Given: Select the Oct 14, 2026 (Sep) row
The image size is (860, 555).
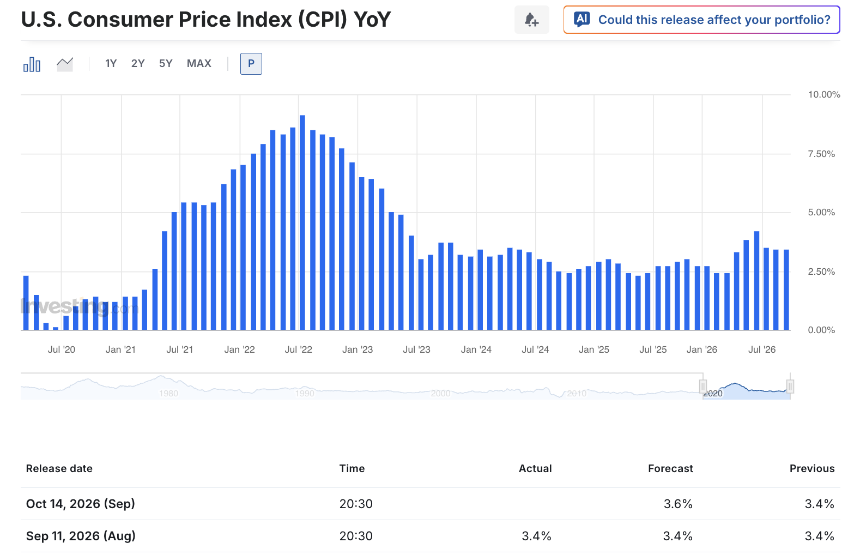Looking at the screenshot, I should point(430,503).
